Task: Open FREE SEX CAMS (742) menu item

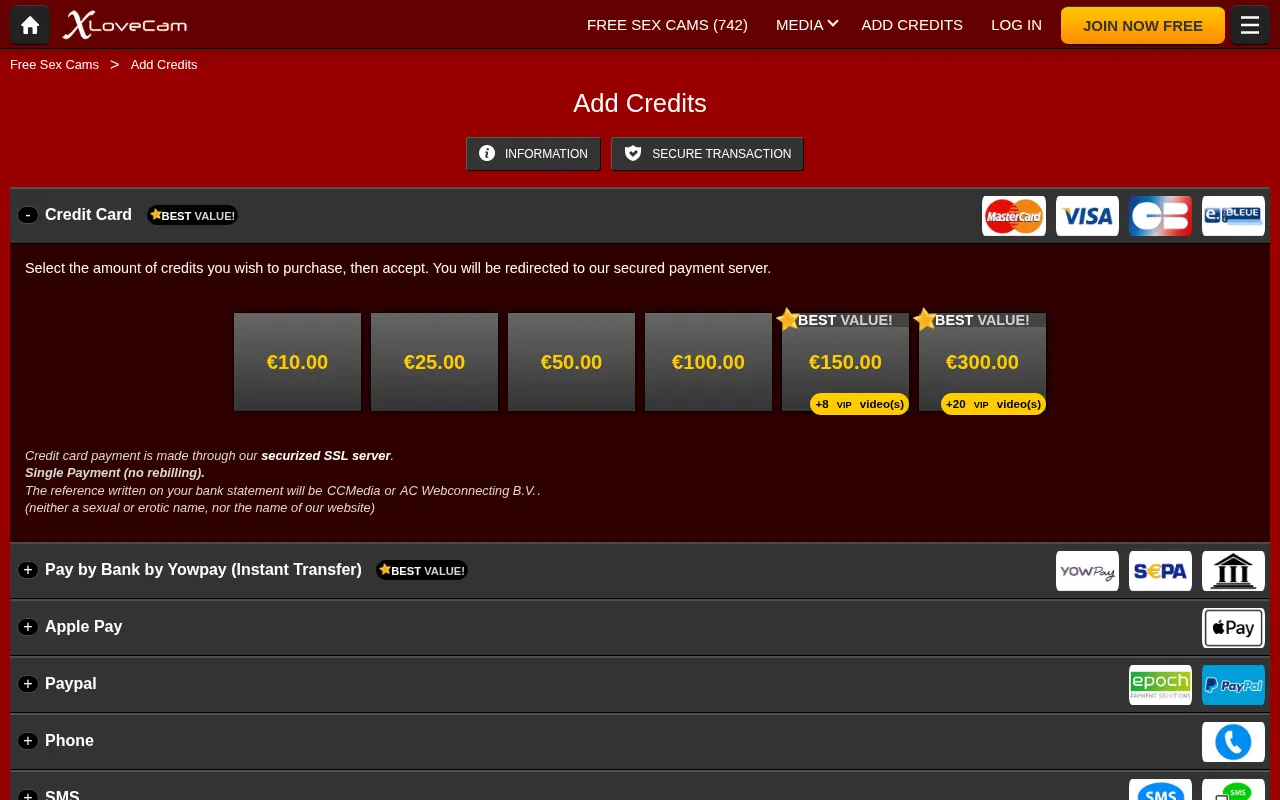Action: pyautogui.click(x=667, y=25)
